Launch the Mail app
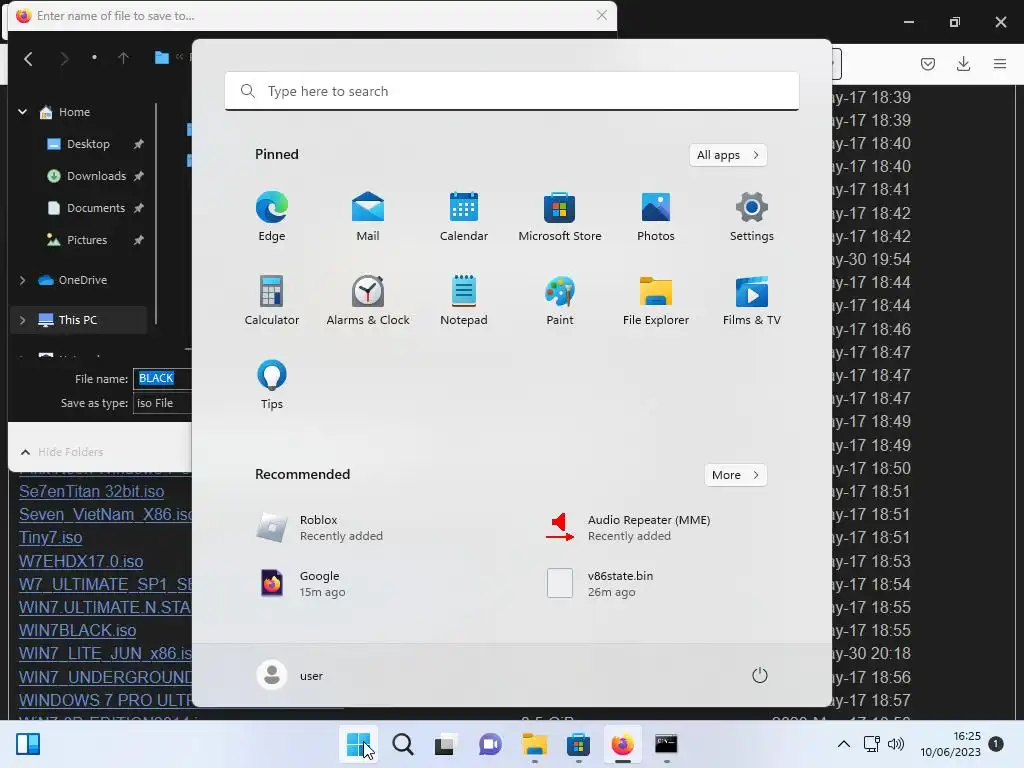The image size is (1024, 768). (368, 216)
